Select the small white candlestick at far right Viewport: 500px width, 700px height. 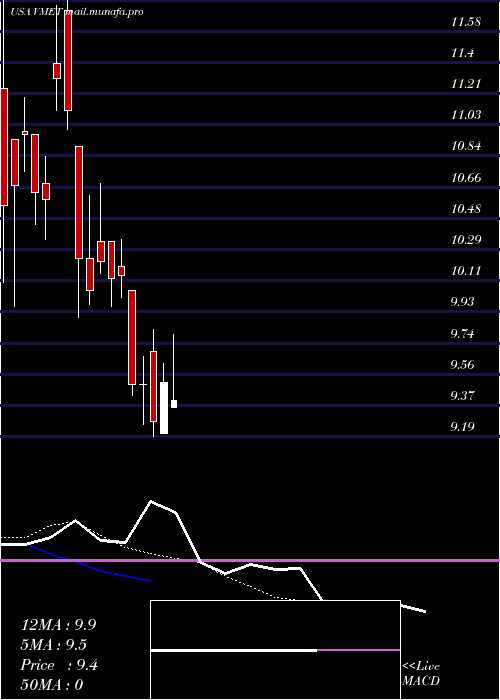click(x=174, y=404)
